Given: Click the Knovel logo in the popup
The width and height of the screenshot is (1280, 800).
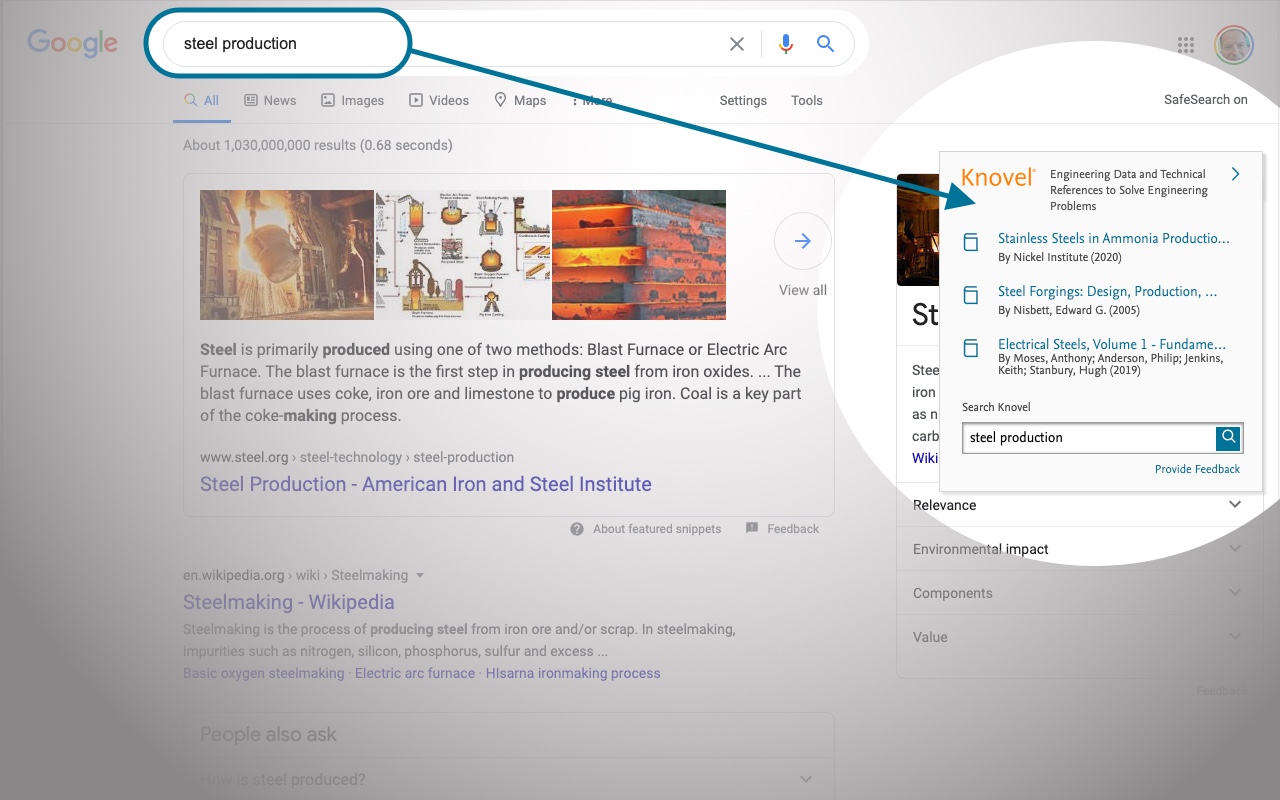Looking at the screenshot, I should (x=997, y=177).
